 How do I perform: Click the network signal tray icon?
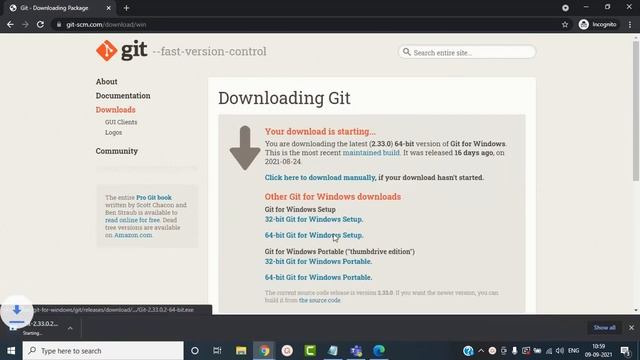pyautogui.click(x=549, y=351)
